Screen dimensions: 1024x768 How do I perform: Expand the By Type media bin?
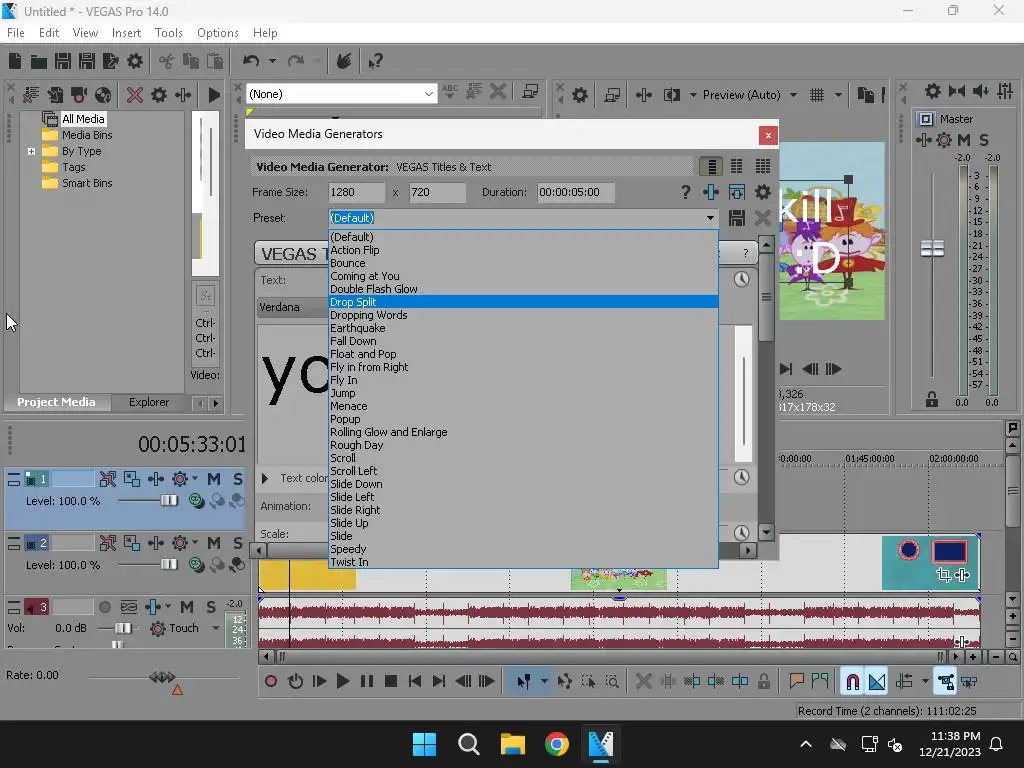click(31, 151)
